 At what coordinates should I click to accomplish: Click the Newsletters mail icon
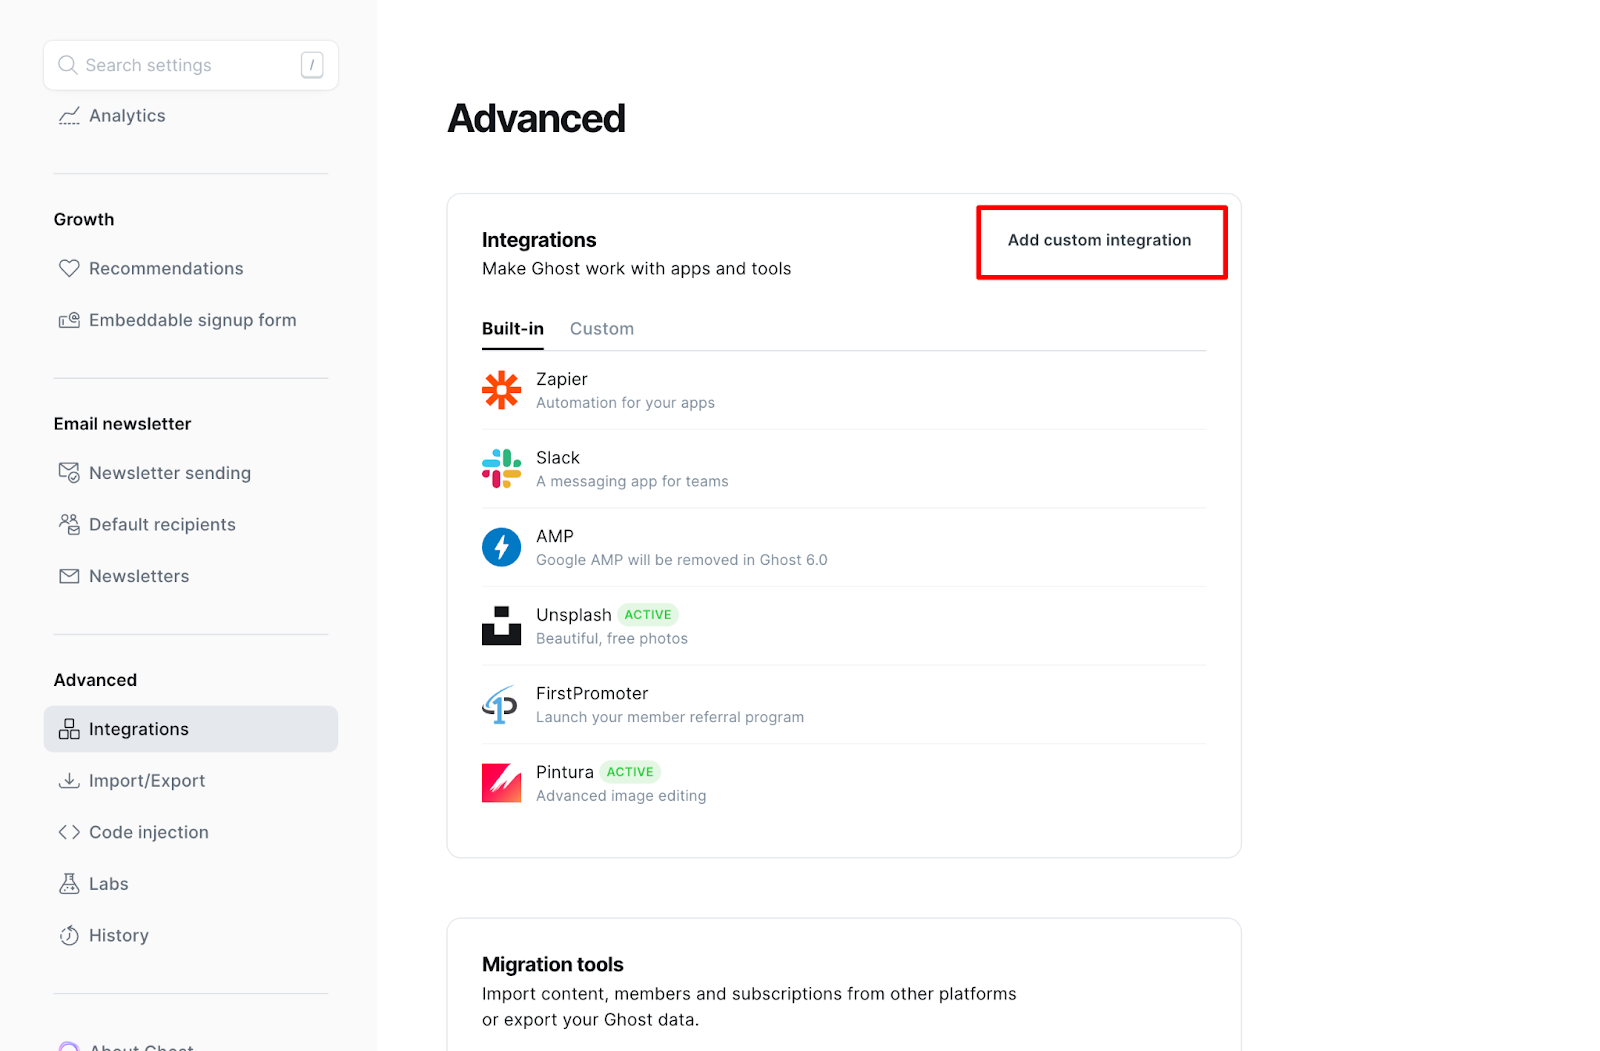(x=69, y=576)
